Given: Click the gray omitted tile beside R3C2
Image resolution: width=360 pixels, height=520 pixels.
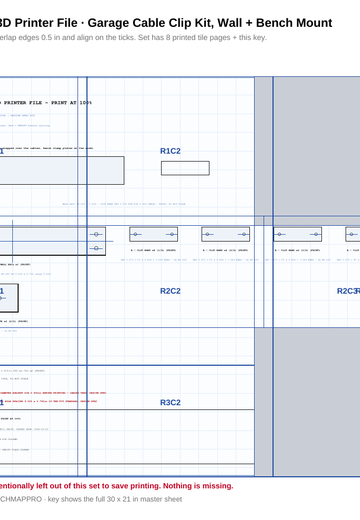Looking at the screenshot, I should 307,402.
